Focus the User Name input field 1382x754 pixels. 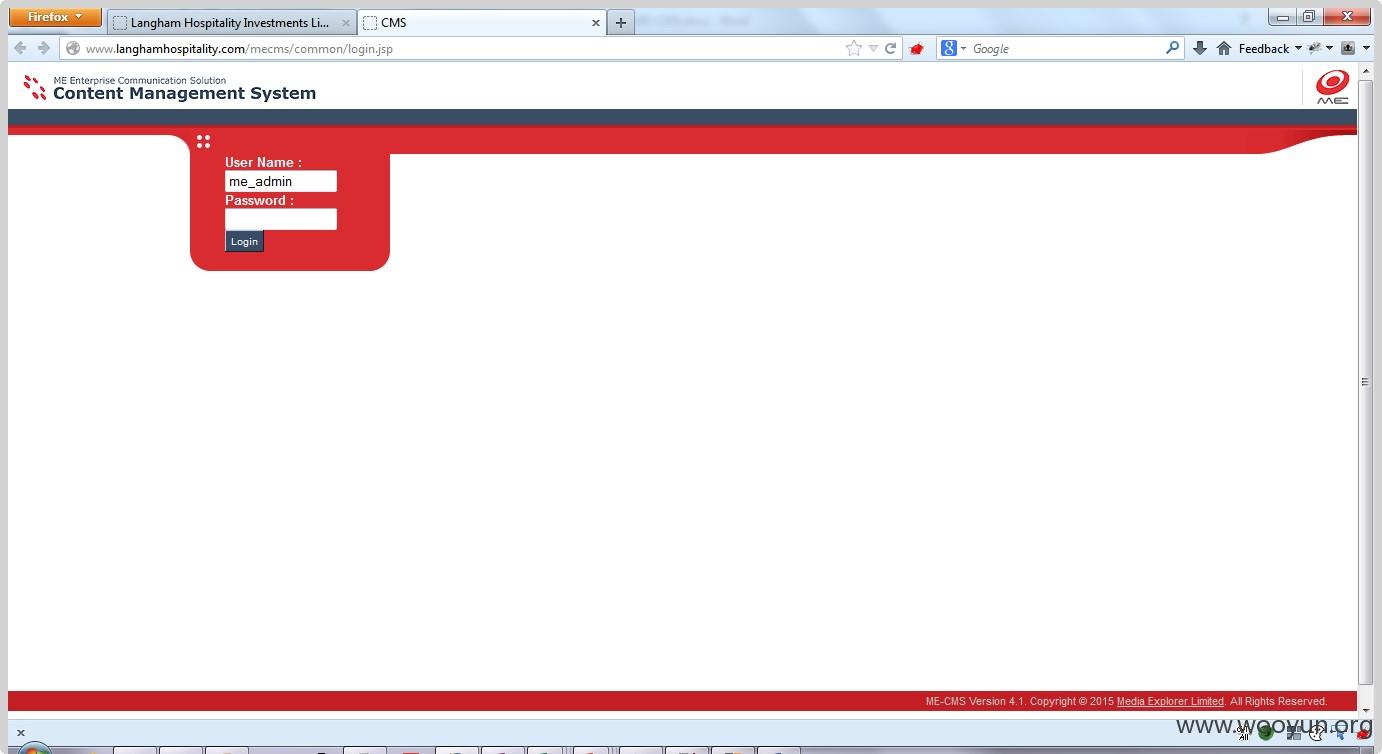[281, 181]
